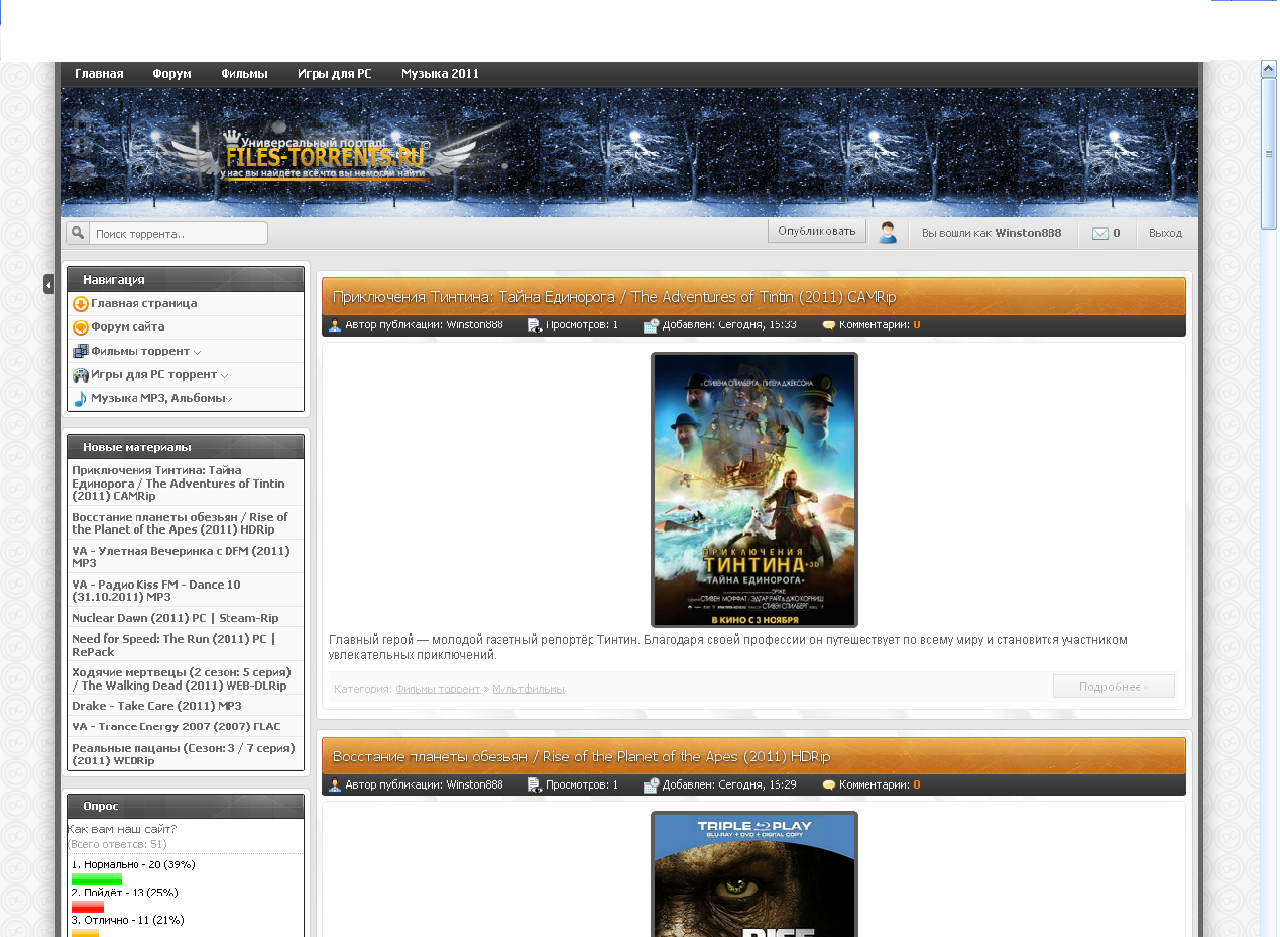
Task: Open the Мультфильмы category link
Action: coord(528,689)
